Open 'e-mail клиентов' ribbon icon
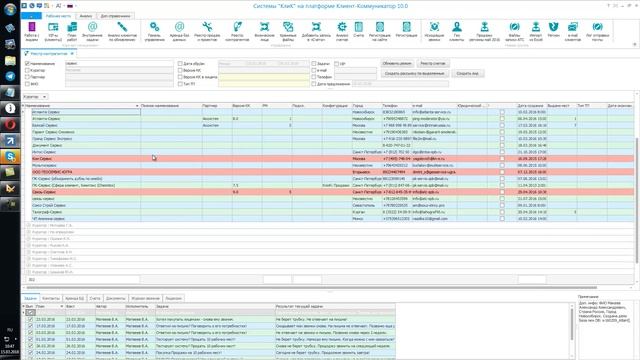This screenshot has height=360, width=640. click(573, 31)
